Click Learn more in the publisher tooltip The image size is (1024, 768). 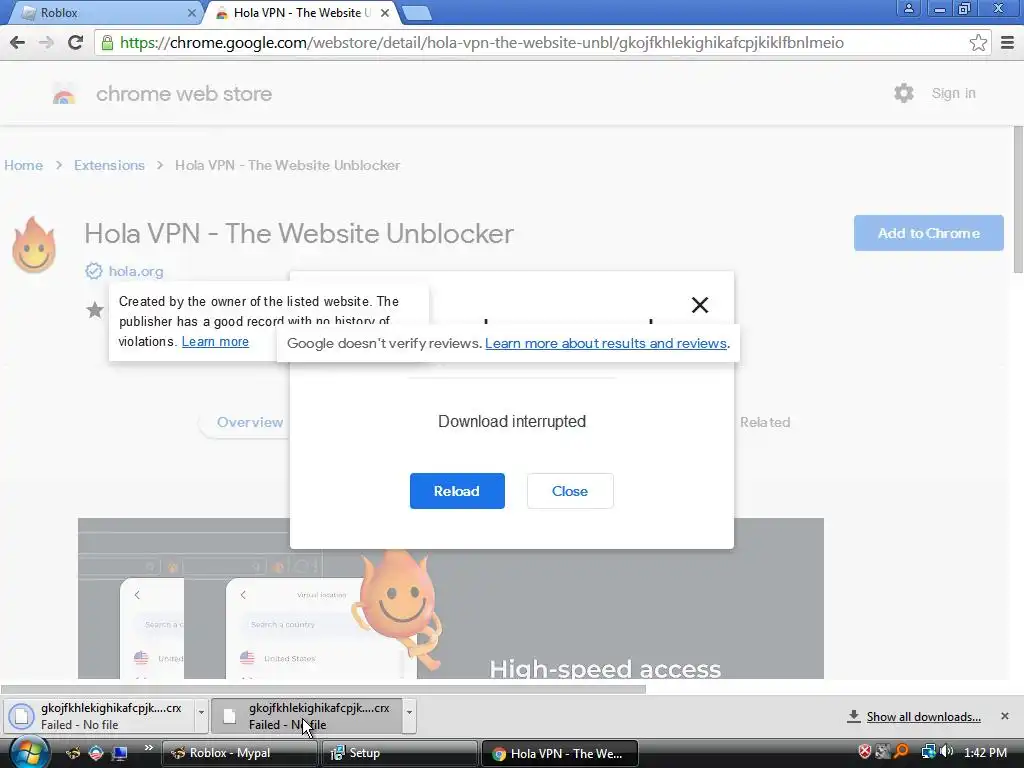tap(215, 342)
